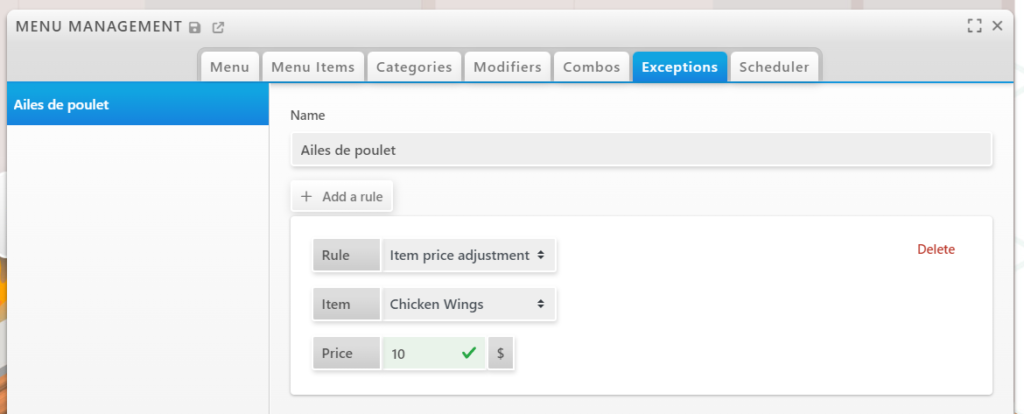
Task: Open menu management in external window icon
Action: pyautogui.click(x=218, y=27)
